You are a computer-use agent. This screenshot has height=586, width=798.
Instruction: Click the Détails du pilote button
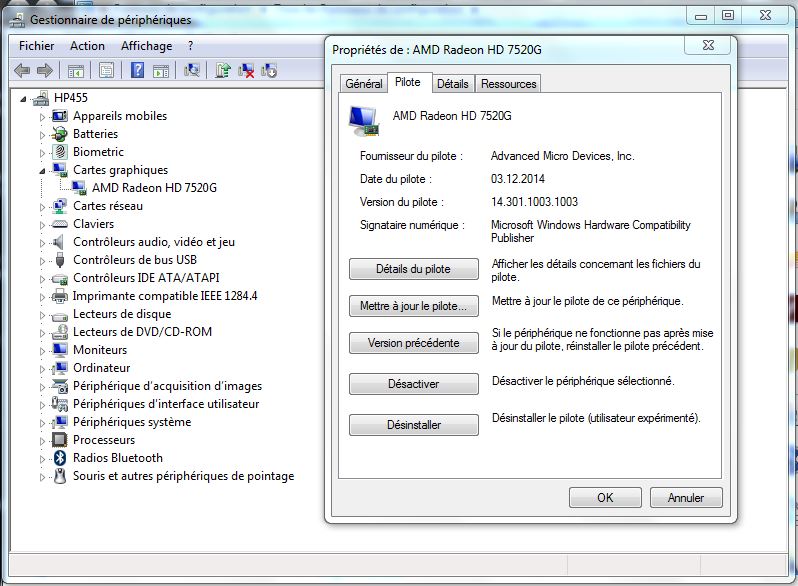pyautogui.click(x=413, y=269)
